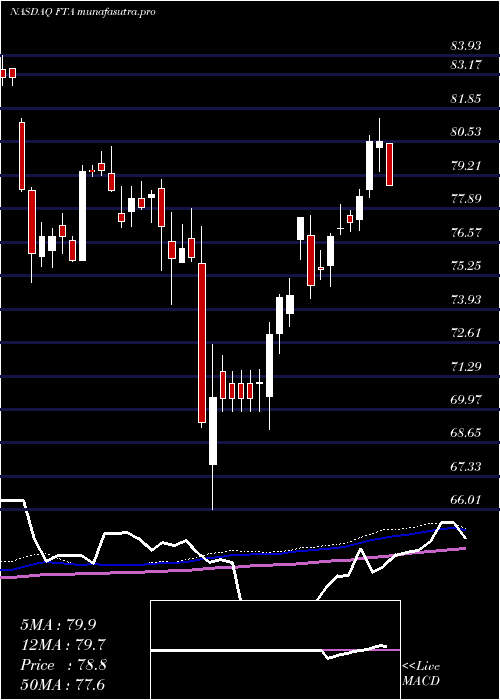Click the last red candlestick at far right

(389, 164)
